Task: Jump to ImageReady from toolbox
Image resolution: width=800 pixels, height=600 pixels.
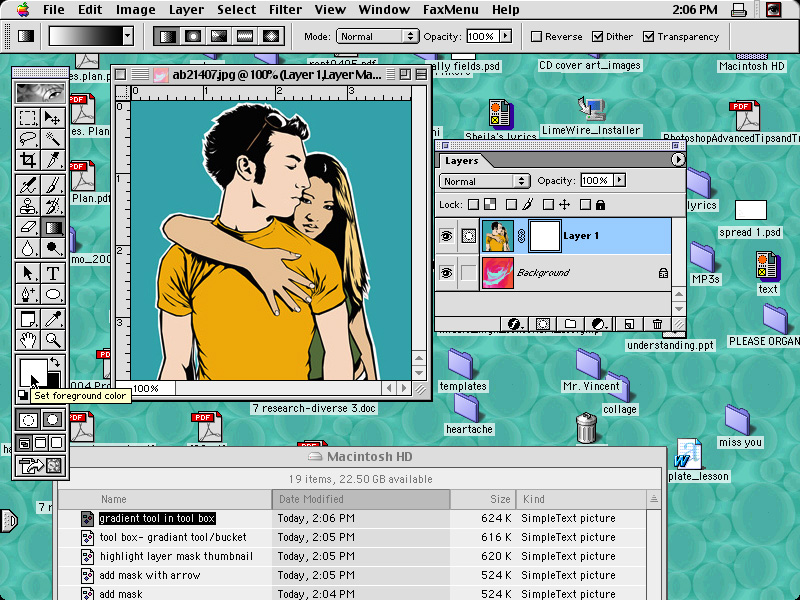Action: tap(40, 465)
